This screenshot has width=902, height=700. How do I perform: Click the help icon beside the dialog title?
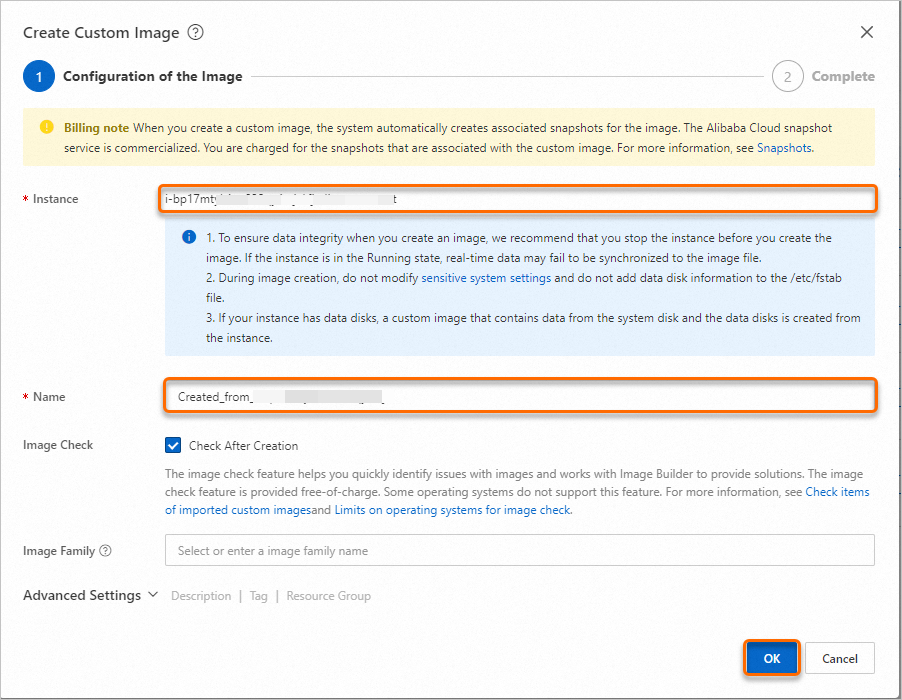coord(196,32)
